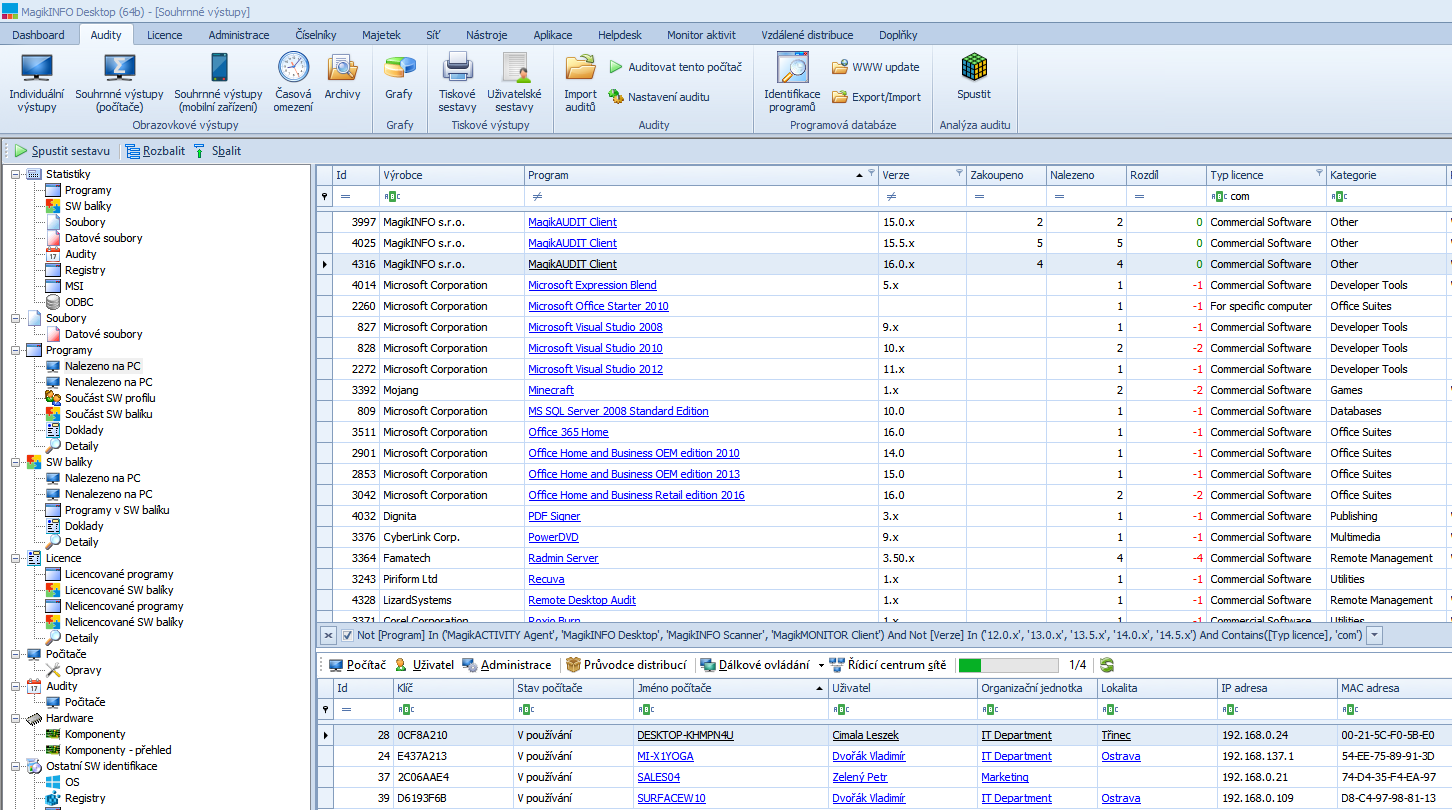Click Auditovat tento počítač

(675, 67)
